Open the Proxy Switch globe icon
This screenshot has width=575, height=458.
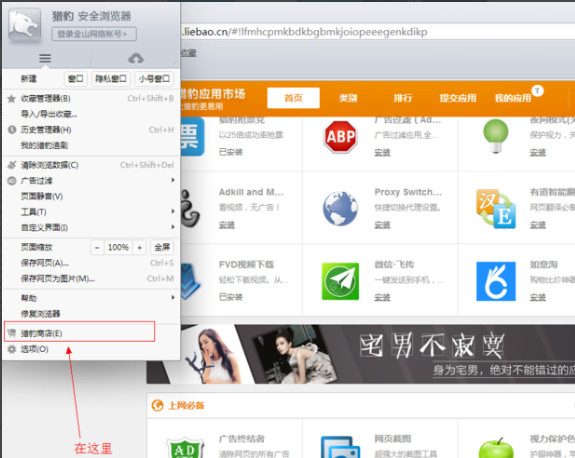[340, 208]
